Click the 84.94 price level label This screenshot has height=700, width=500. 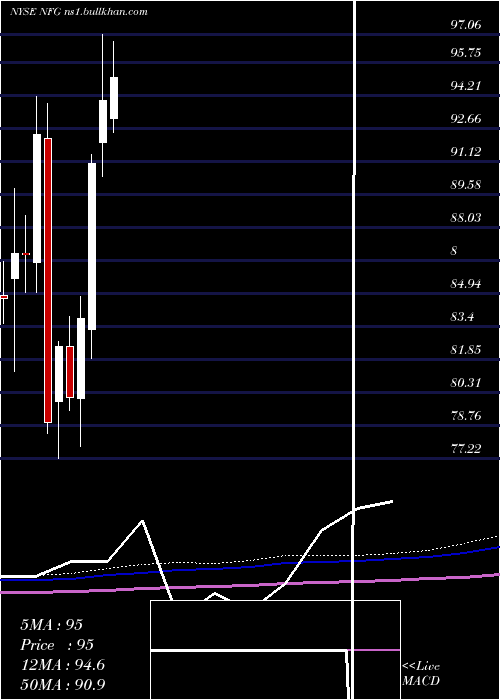(466, 284)
